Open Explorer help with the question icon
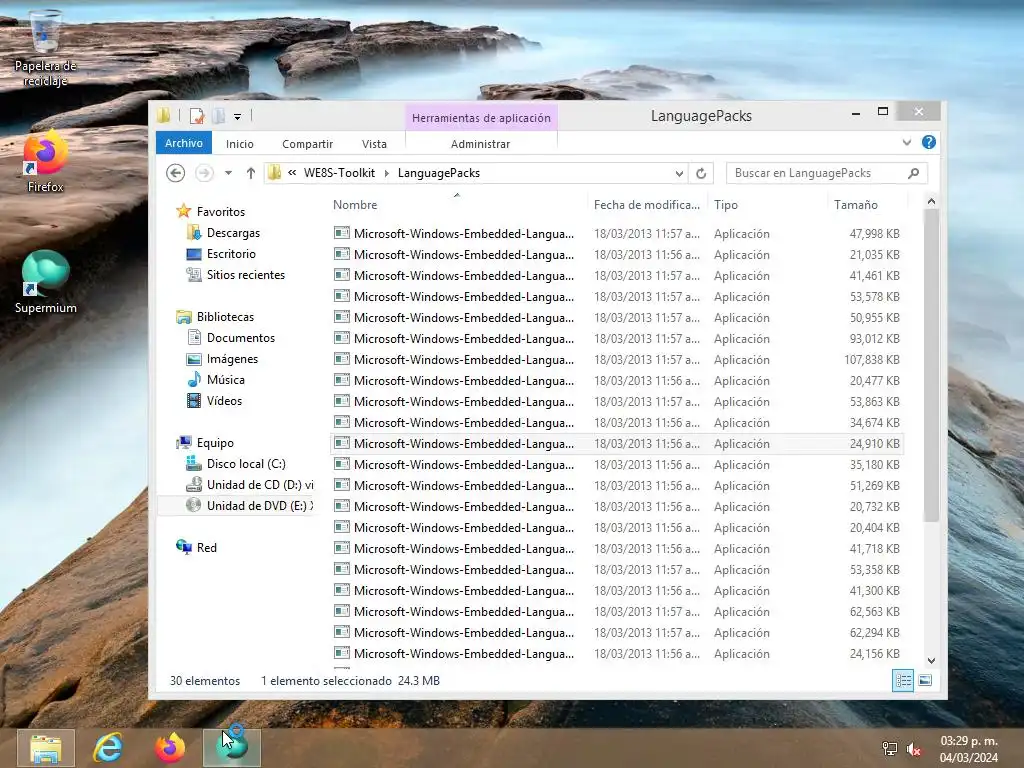1024x768 pixels. click(929, 142)
